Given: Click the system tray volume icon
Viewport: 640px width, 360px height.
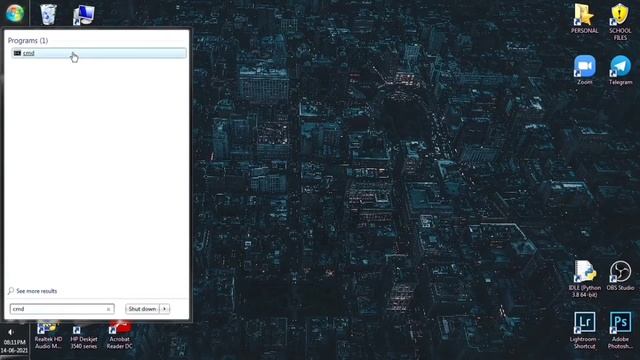Looking at the screenshot, I should point(11,332).
